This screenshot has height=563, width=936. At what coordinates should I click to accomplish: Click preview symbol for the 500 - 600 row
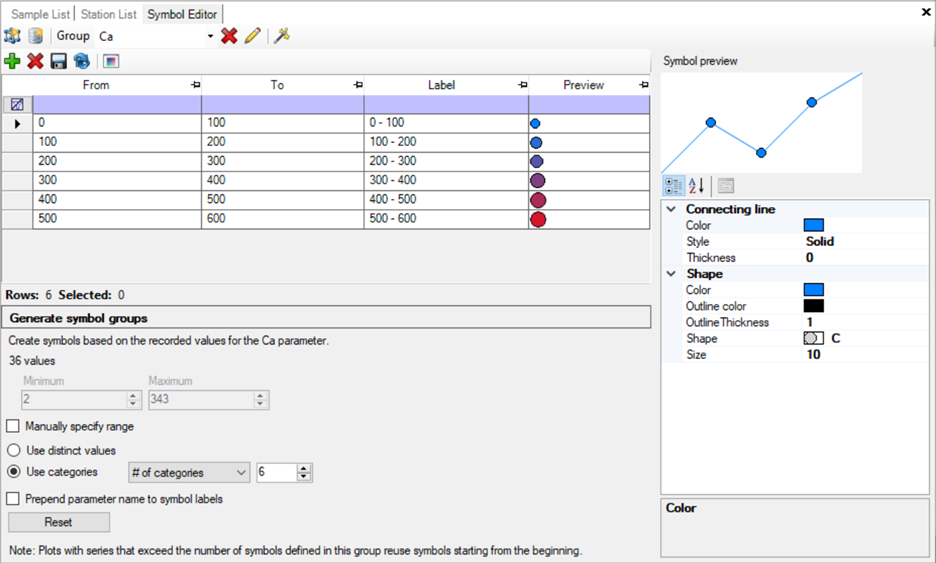click(538, 220)
